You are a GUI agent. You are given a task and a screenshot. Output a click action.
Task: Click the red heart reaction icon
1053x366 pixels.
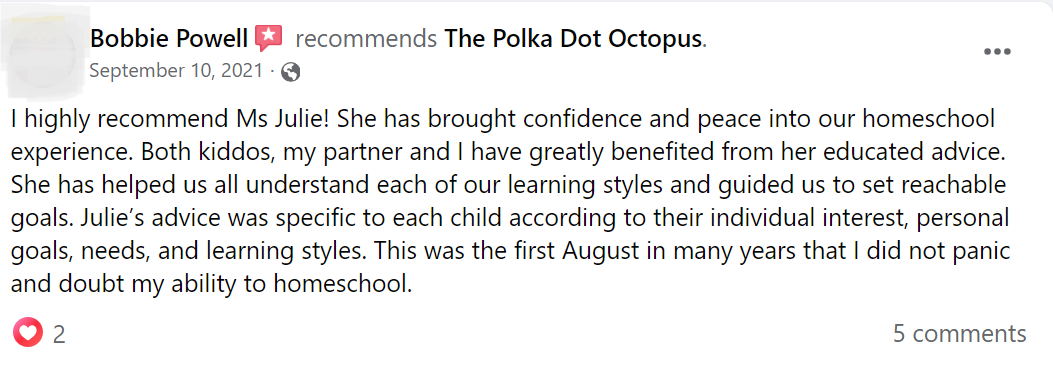[x=28, y=333]
